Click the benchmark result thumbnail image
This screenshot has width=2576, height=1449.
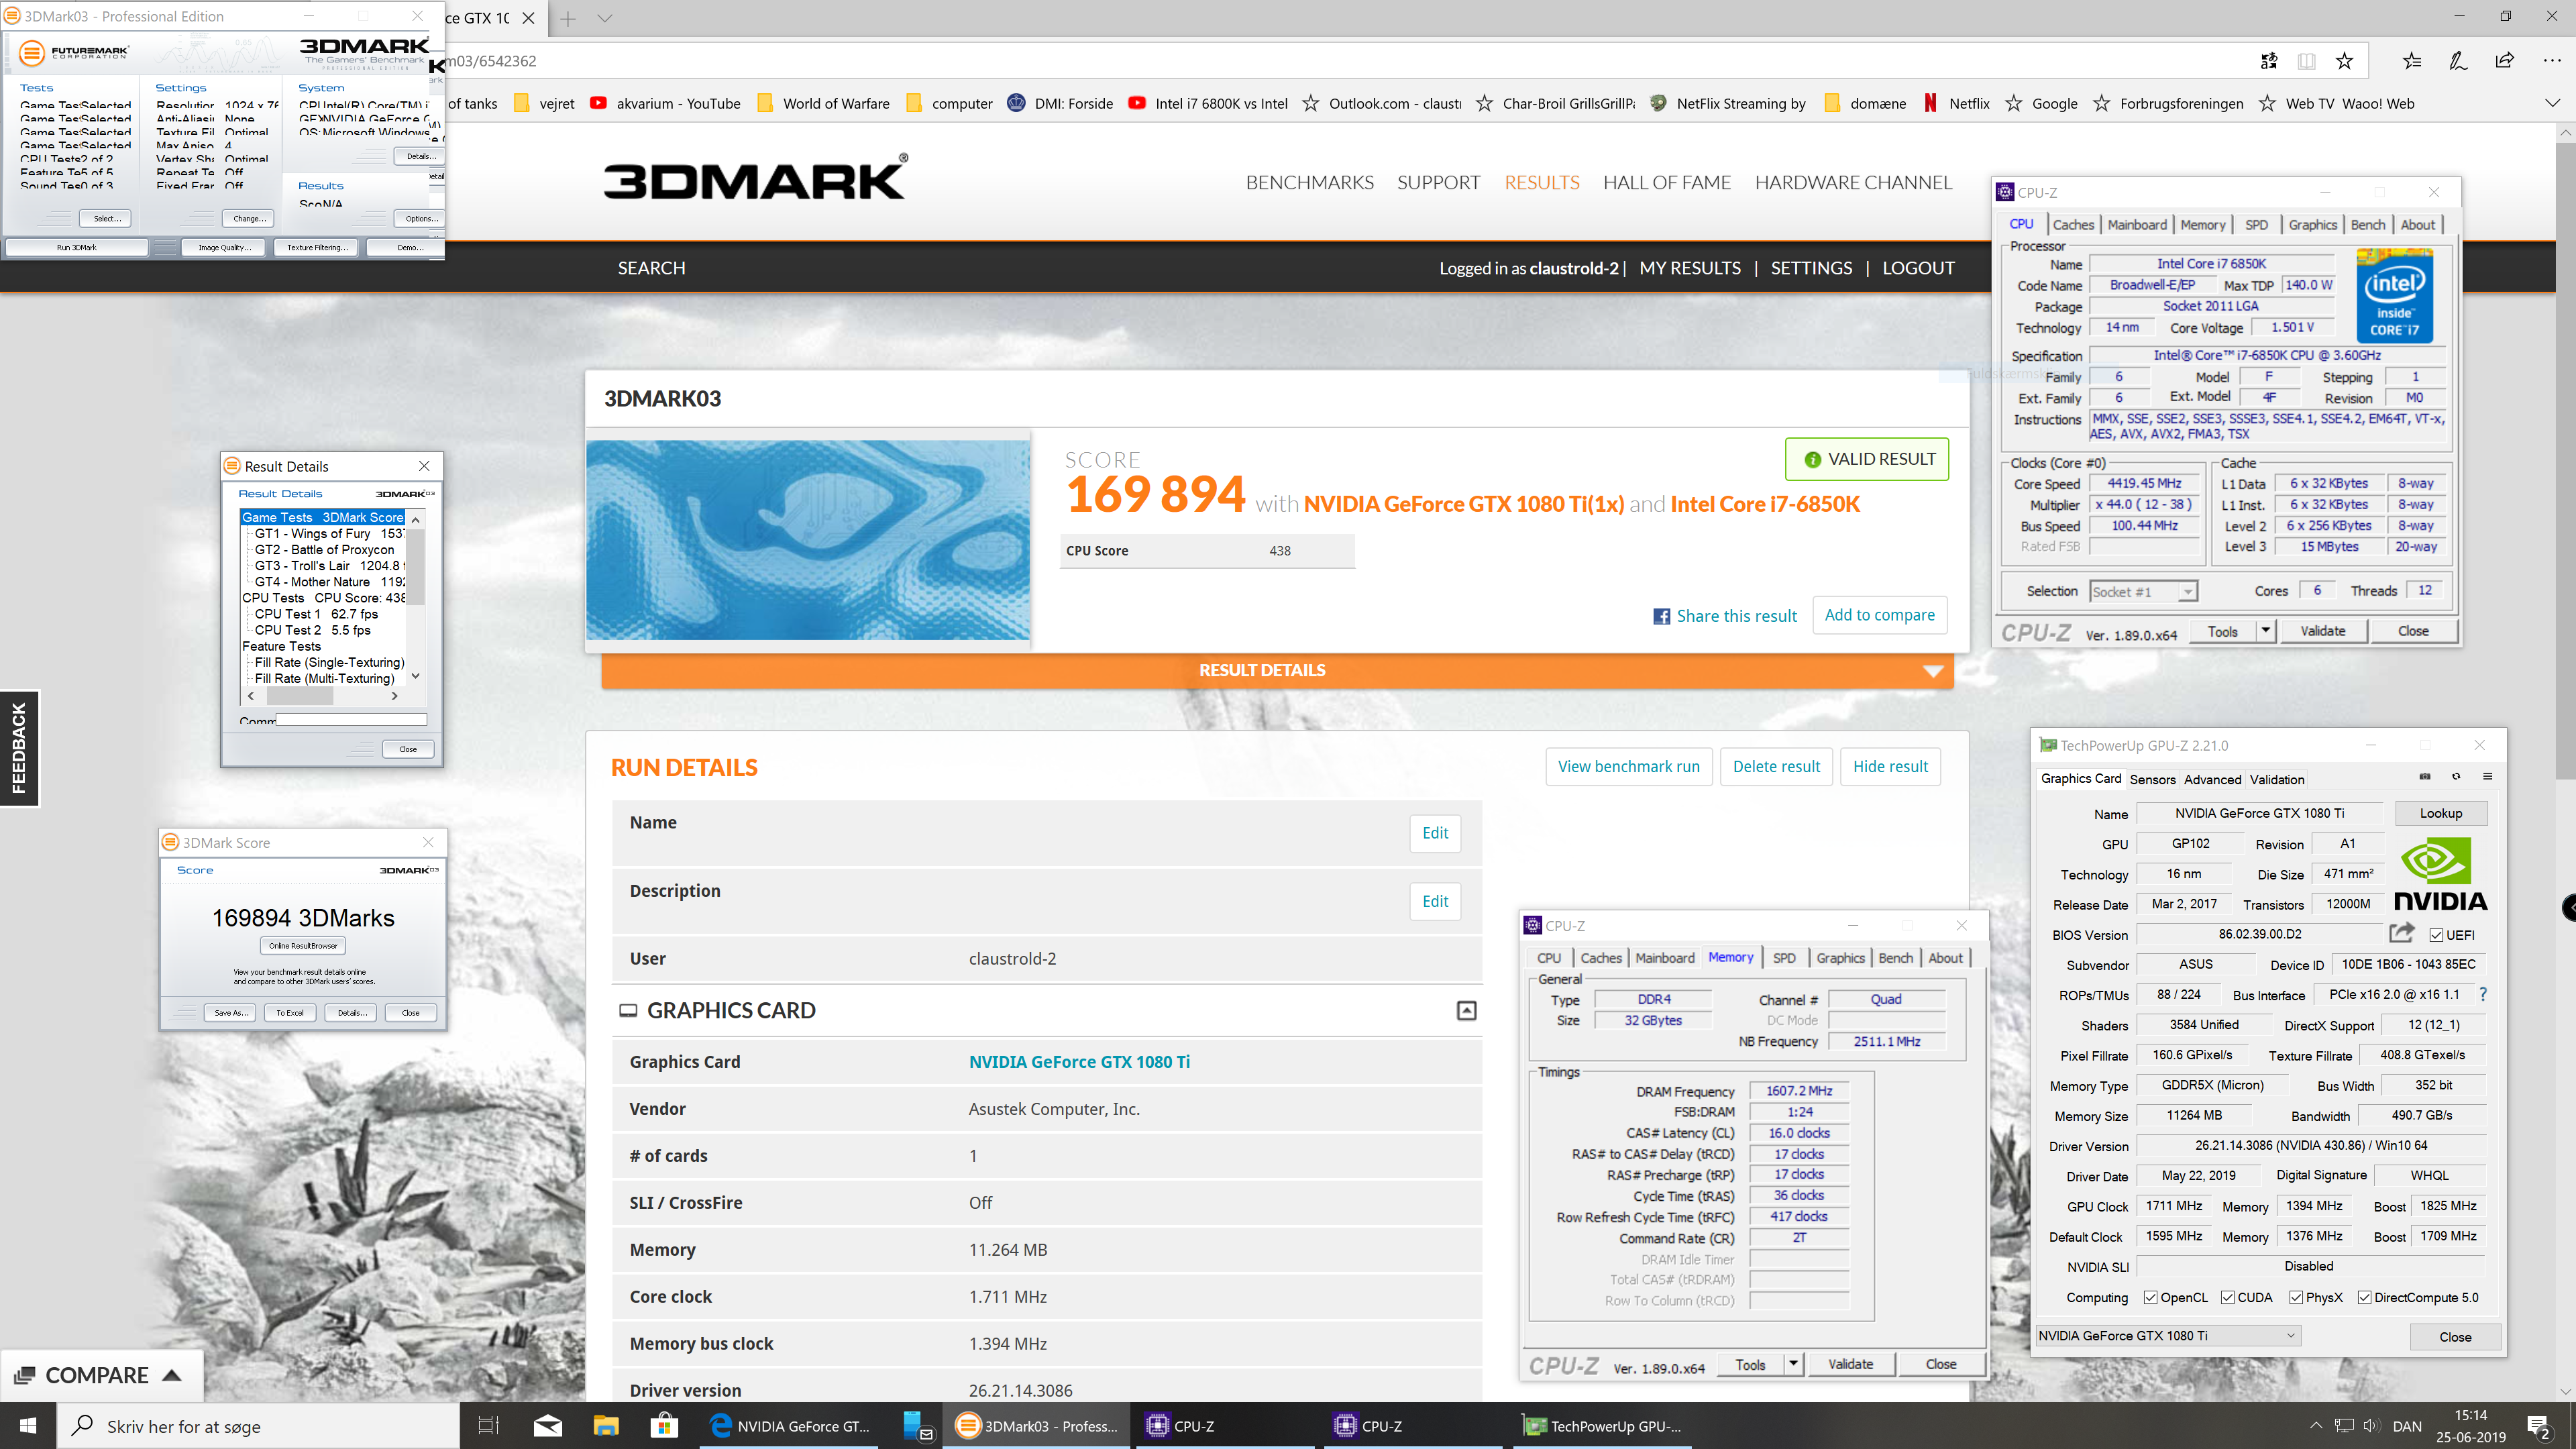coord(808,540)
